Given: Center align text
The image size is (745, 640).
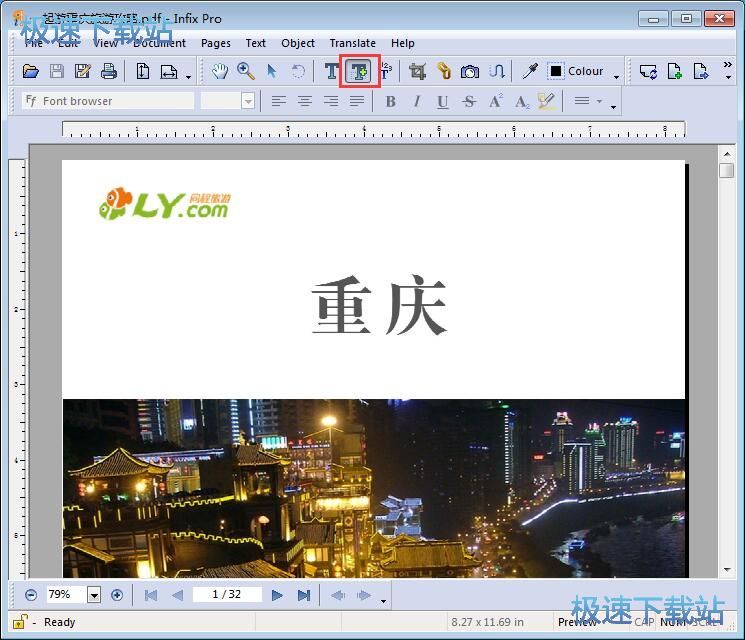Looking at the screenshot, I should click(x=305, y=101).
